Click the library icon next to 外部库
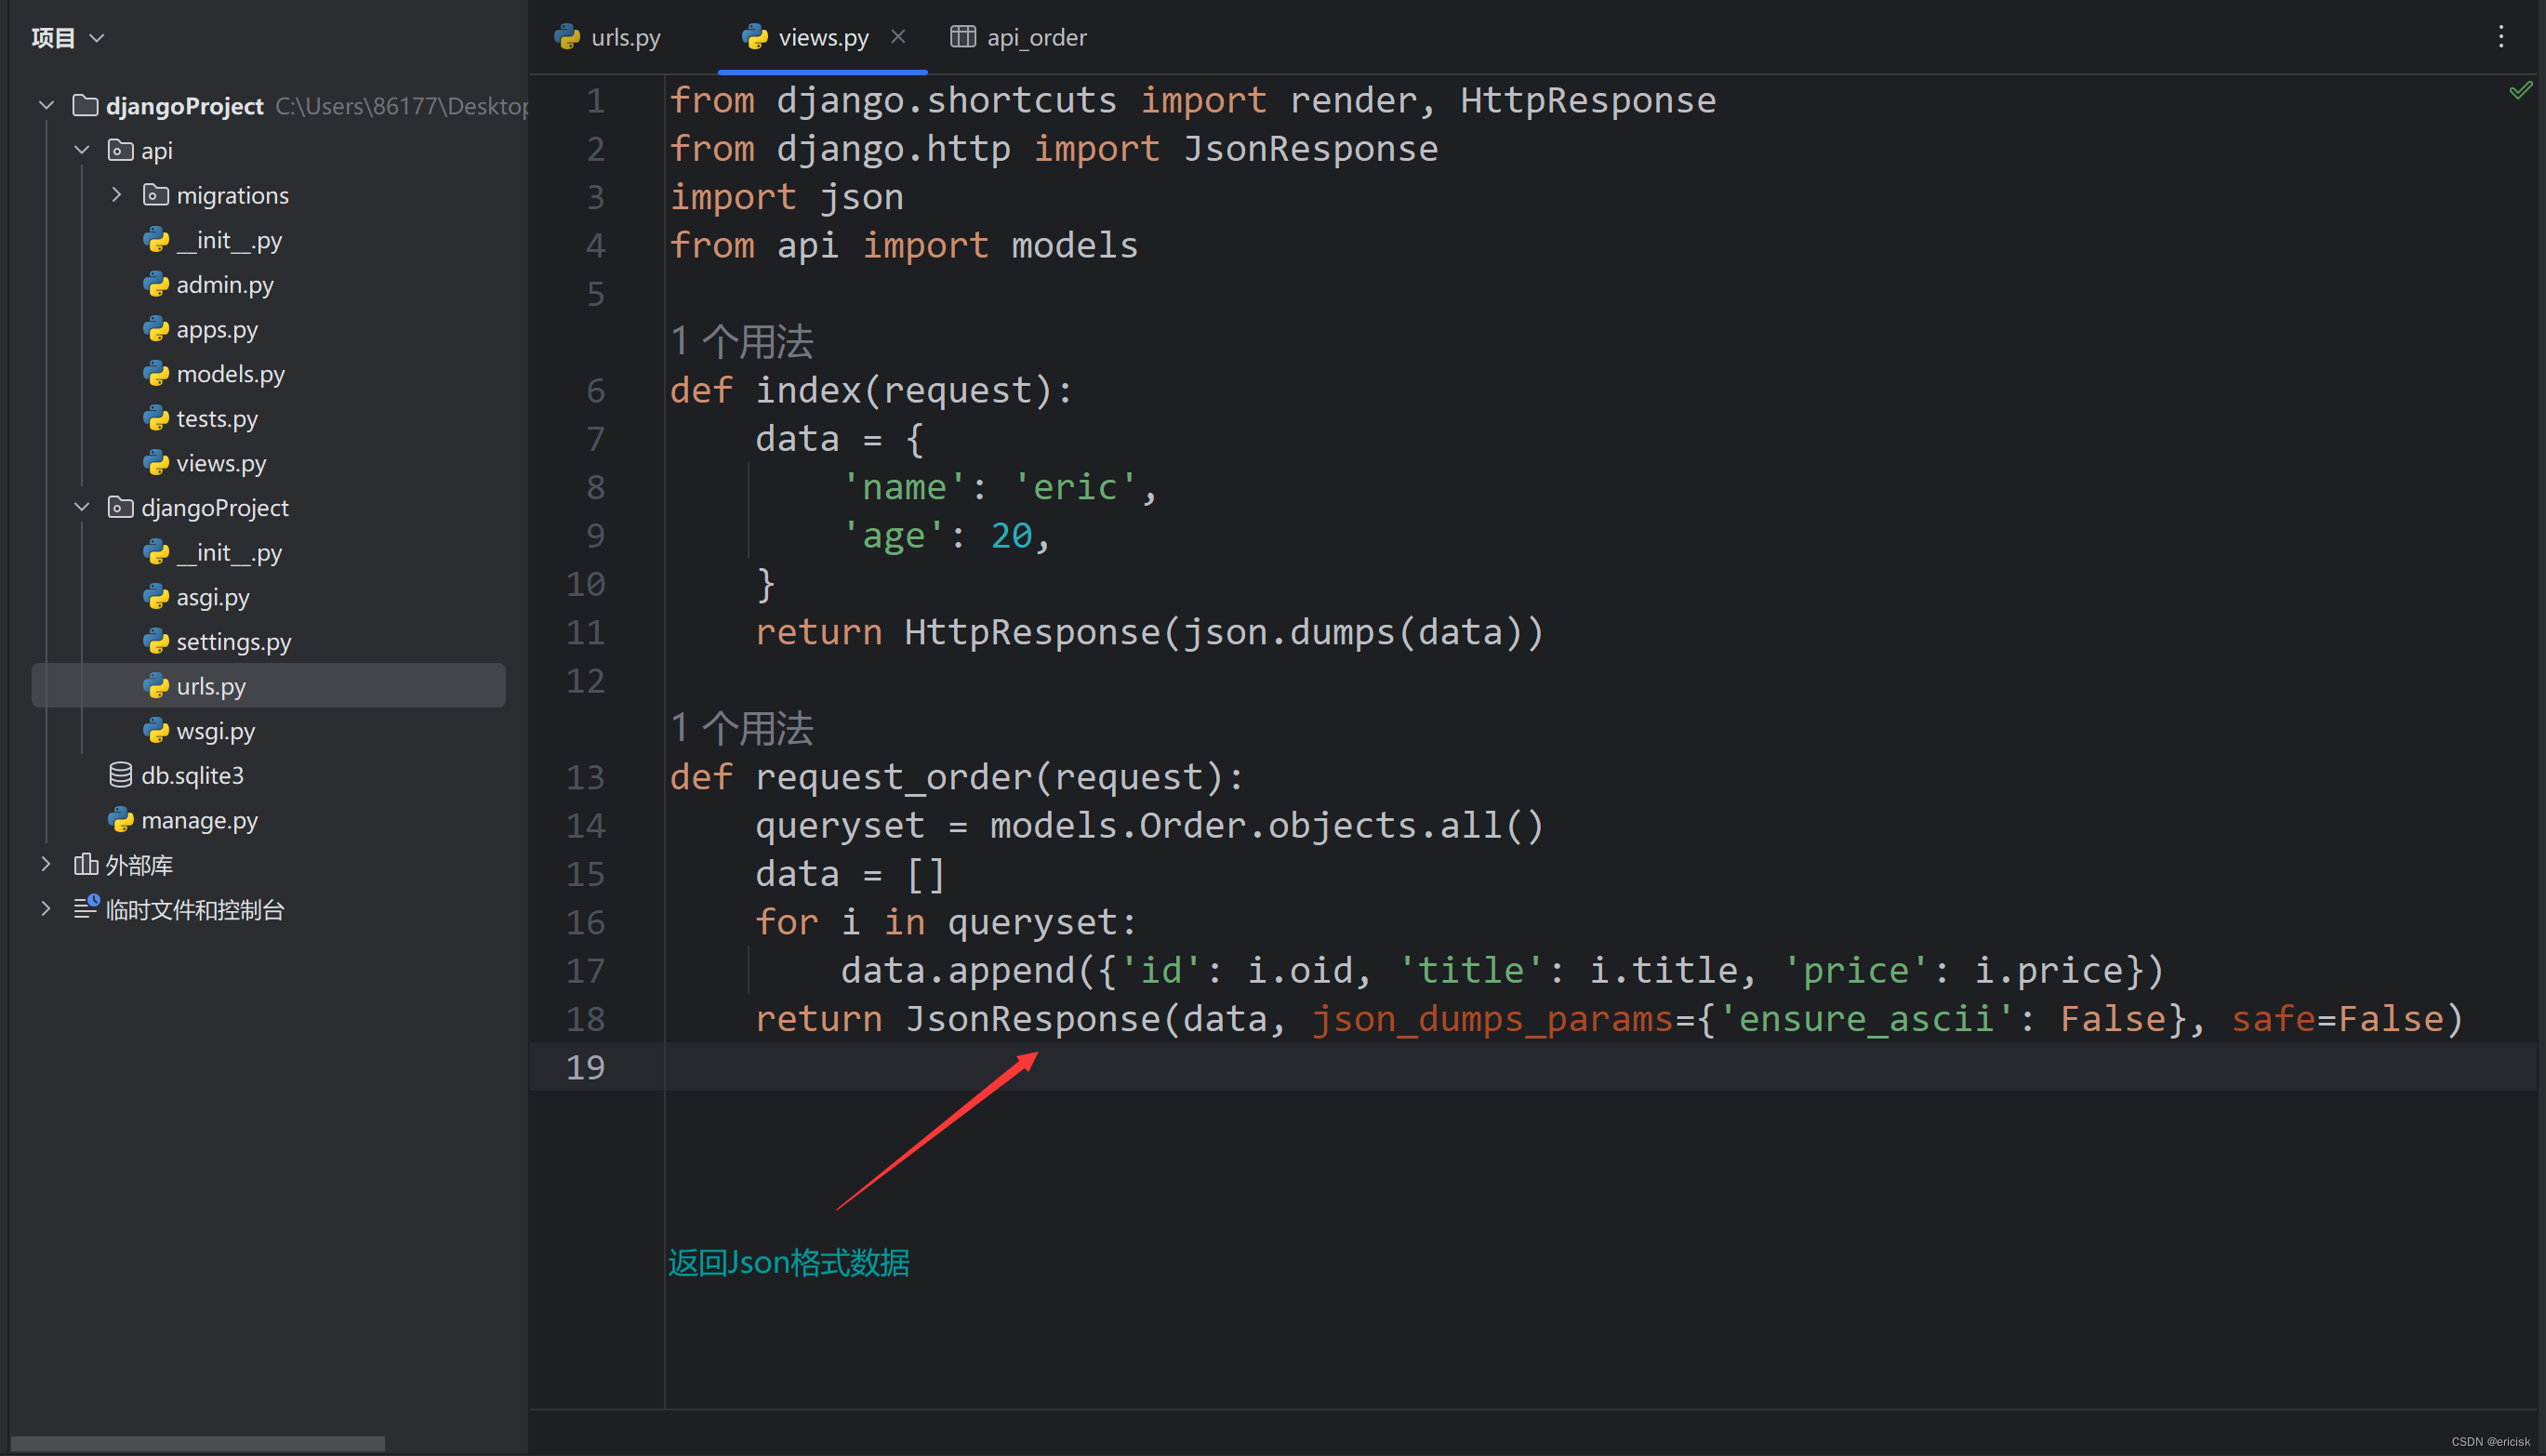Screen dimensions: 2546x1456 (85, 864)
